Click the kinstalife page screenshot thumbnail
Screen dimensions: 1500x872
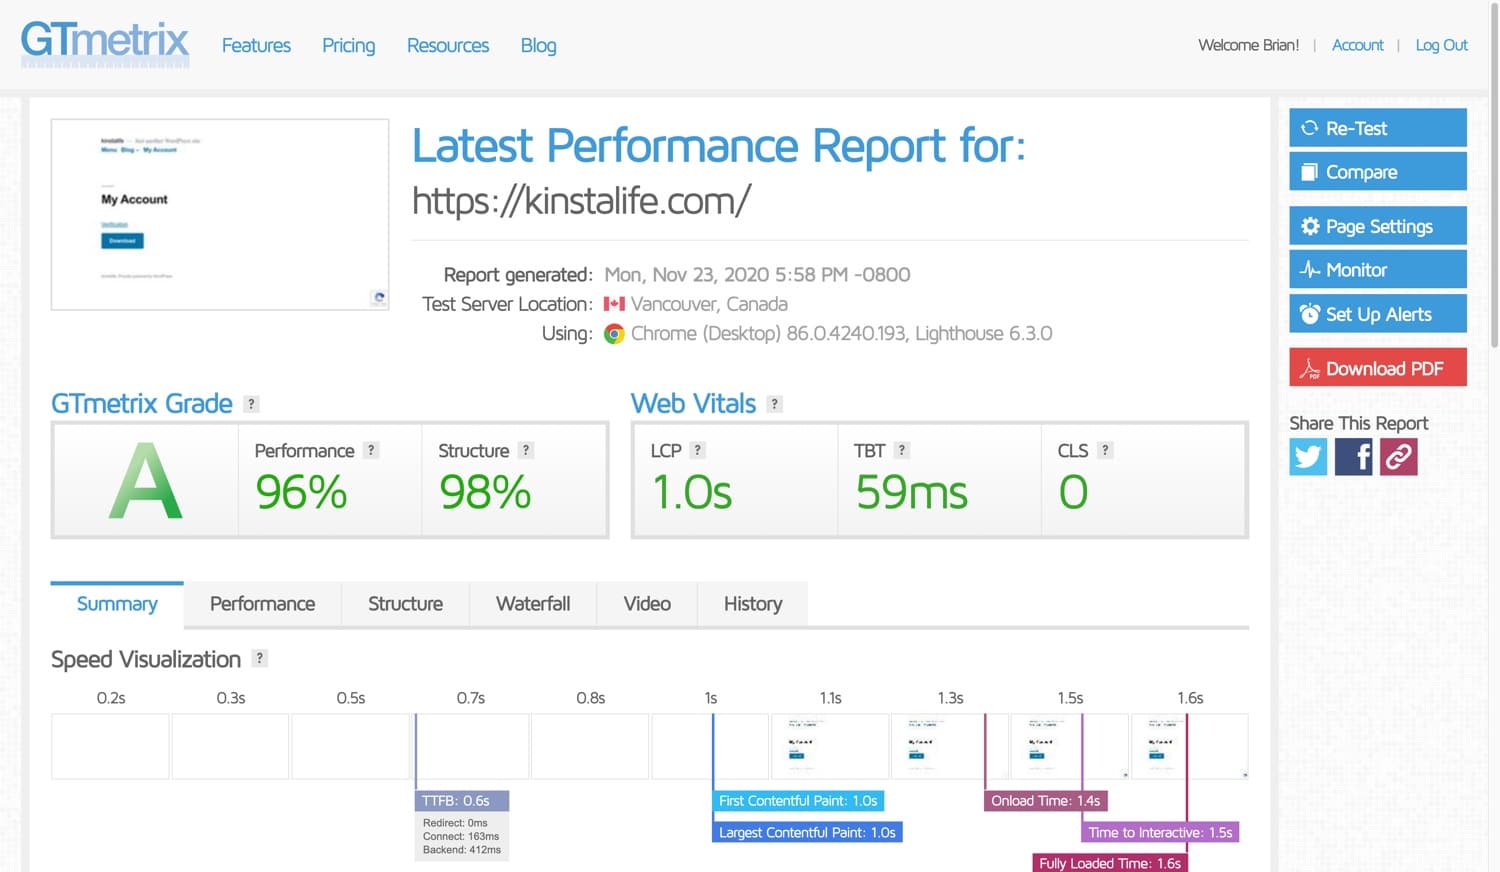point(220,214)
